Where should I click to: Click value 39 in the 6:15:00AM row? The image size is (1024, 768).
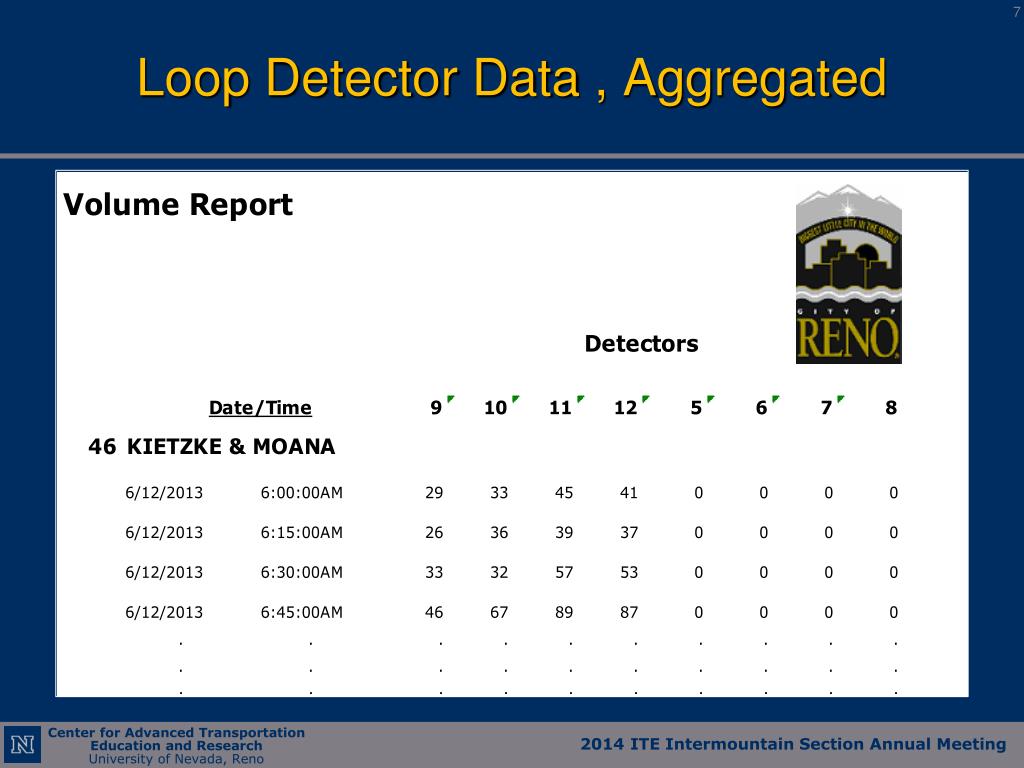pos(564,532)
